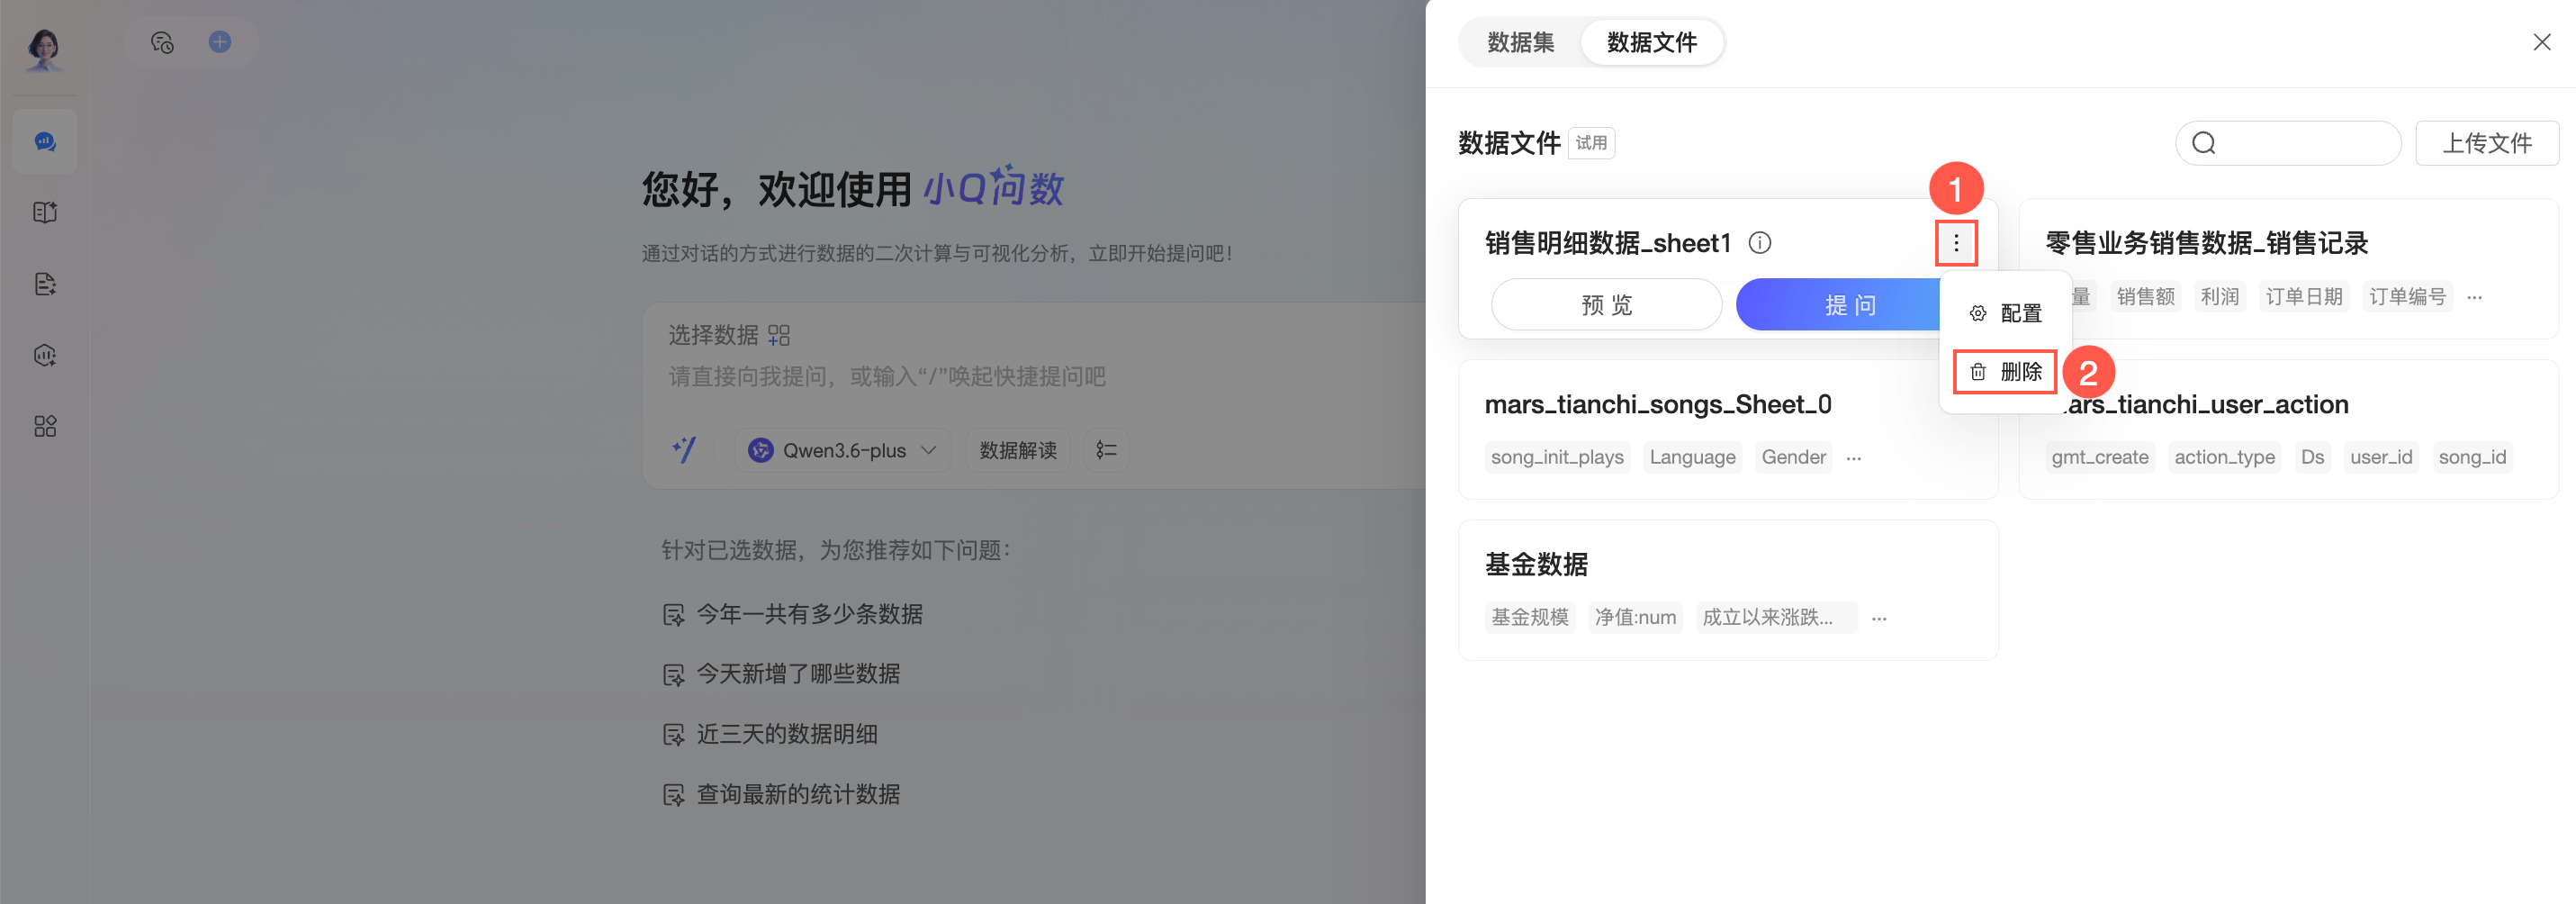Click the 提问 button
Viewport: 2576px width, 904px height.
click(x=1840, y=305)
